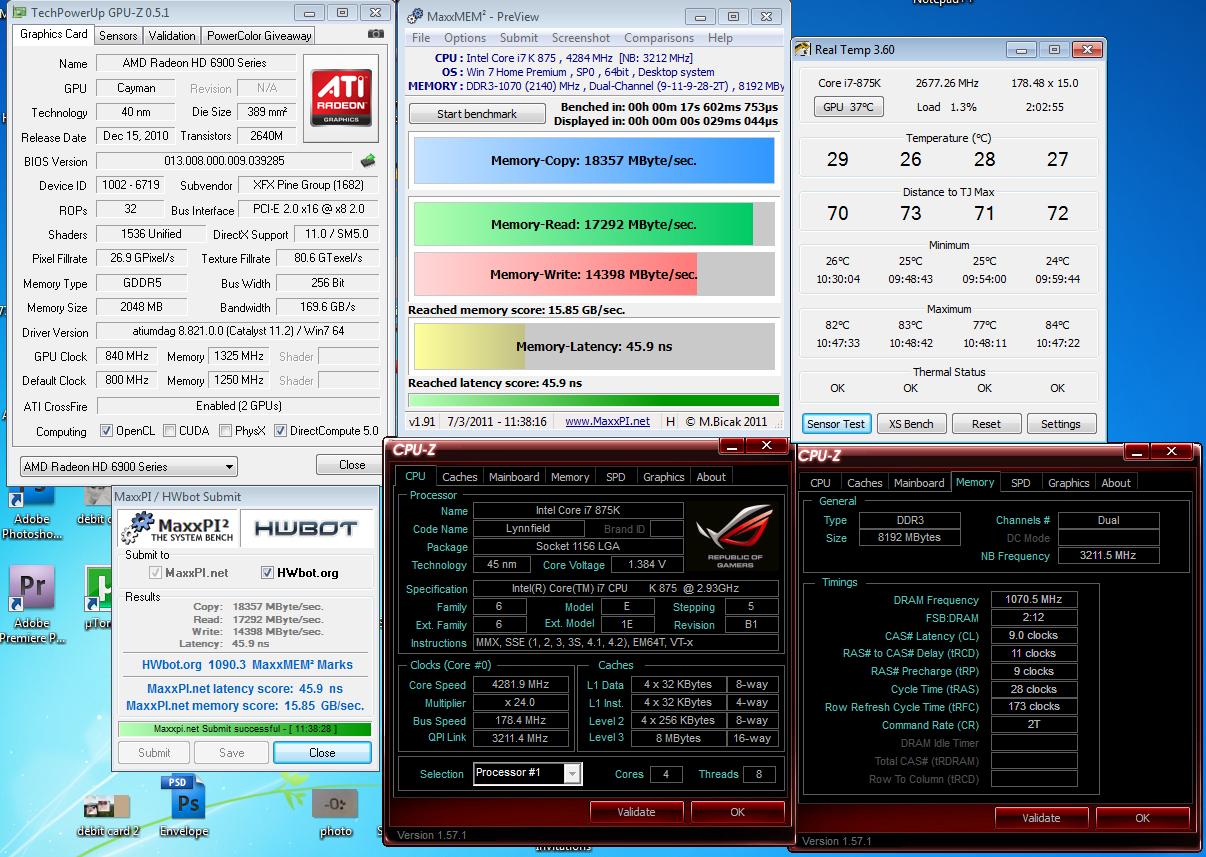Open the Envelope PSD desktop file

click(x=184, y=807)
